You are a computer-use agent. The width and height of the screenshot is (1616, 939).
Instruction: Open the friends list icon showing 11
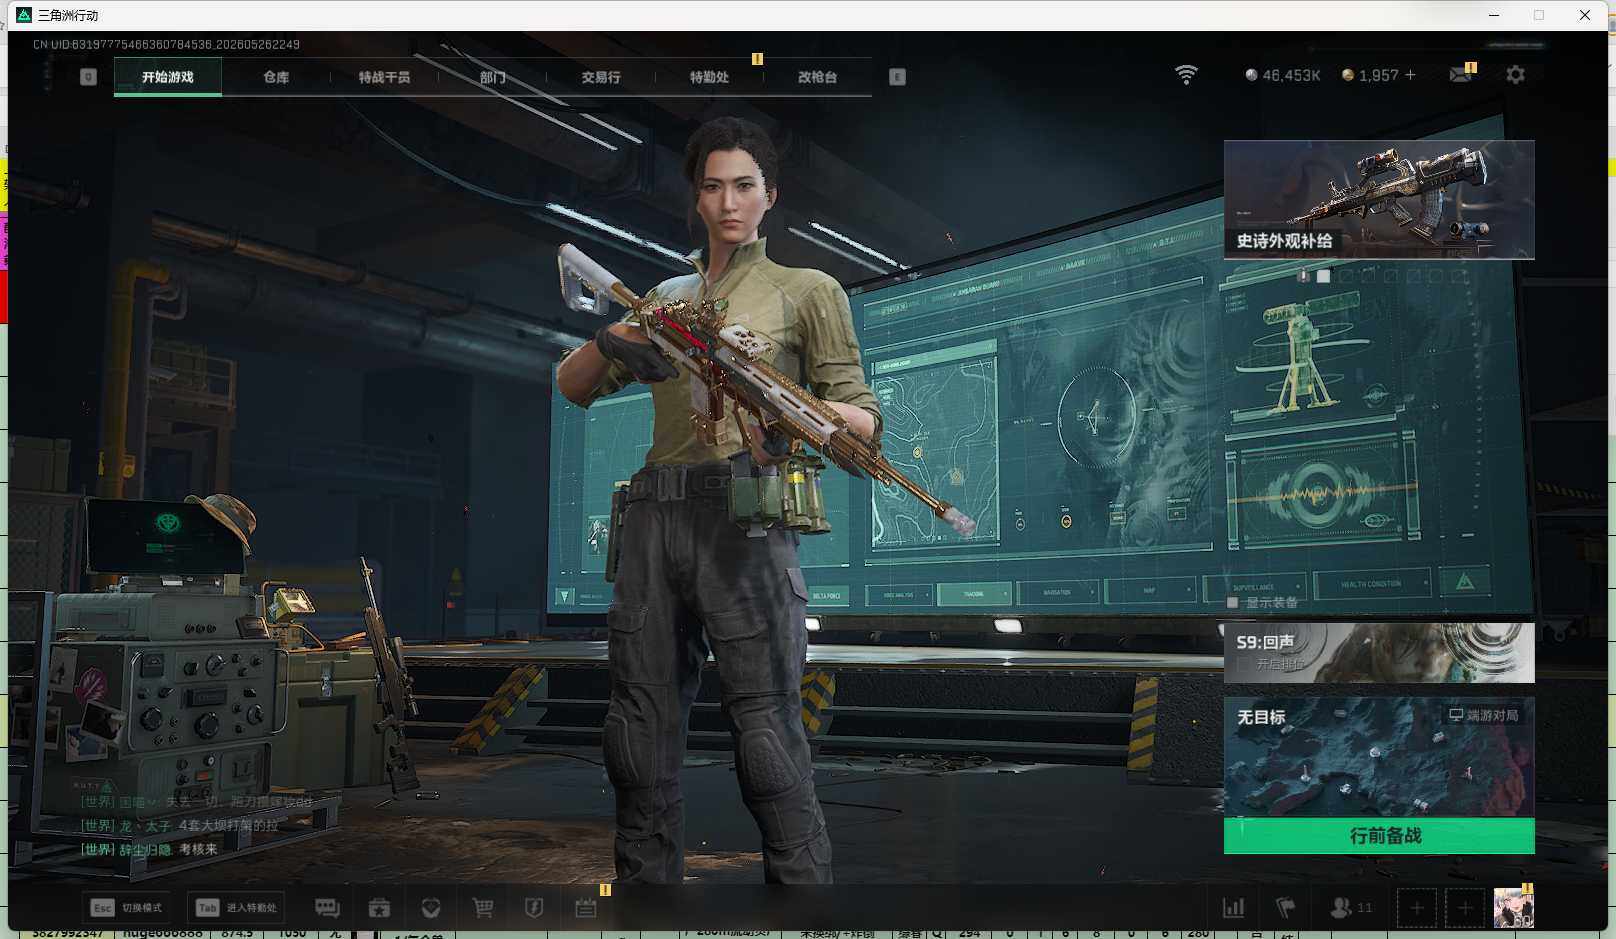[x=1351, y=908]
